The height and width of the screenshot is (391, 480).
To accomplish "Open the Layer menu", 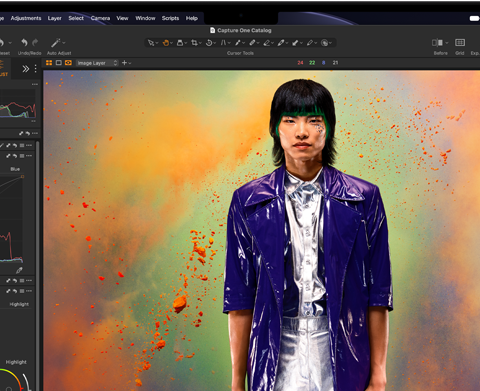I will [x=55, y=18].
